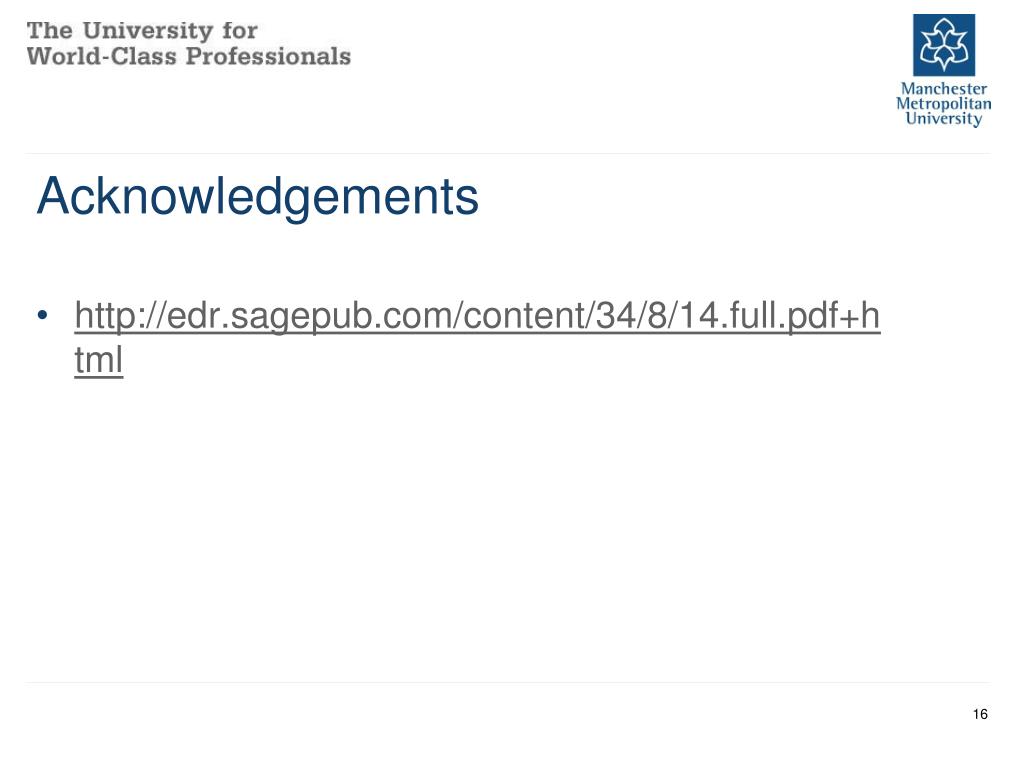Screen dimensions: 1024x768
Task: Click the 'The University for' header line
Action: point(142,31)
